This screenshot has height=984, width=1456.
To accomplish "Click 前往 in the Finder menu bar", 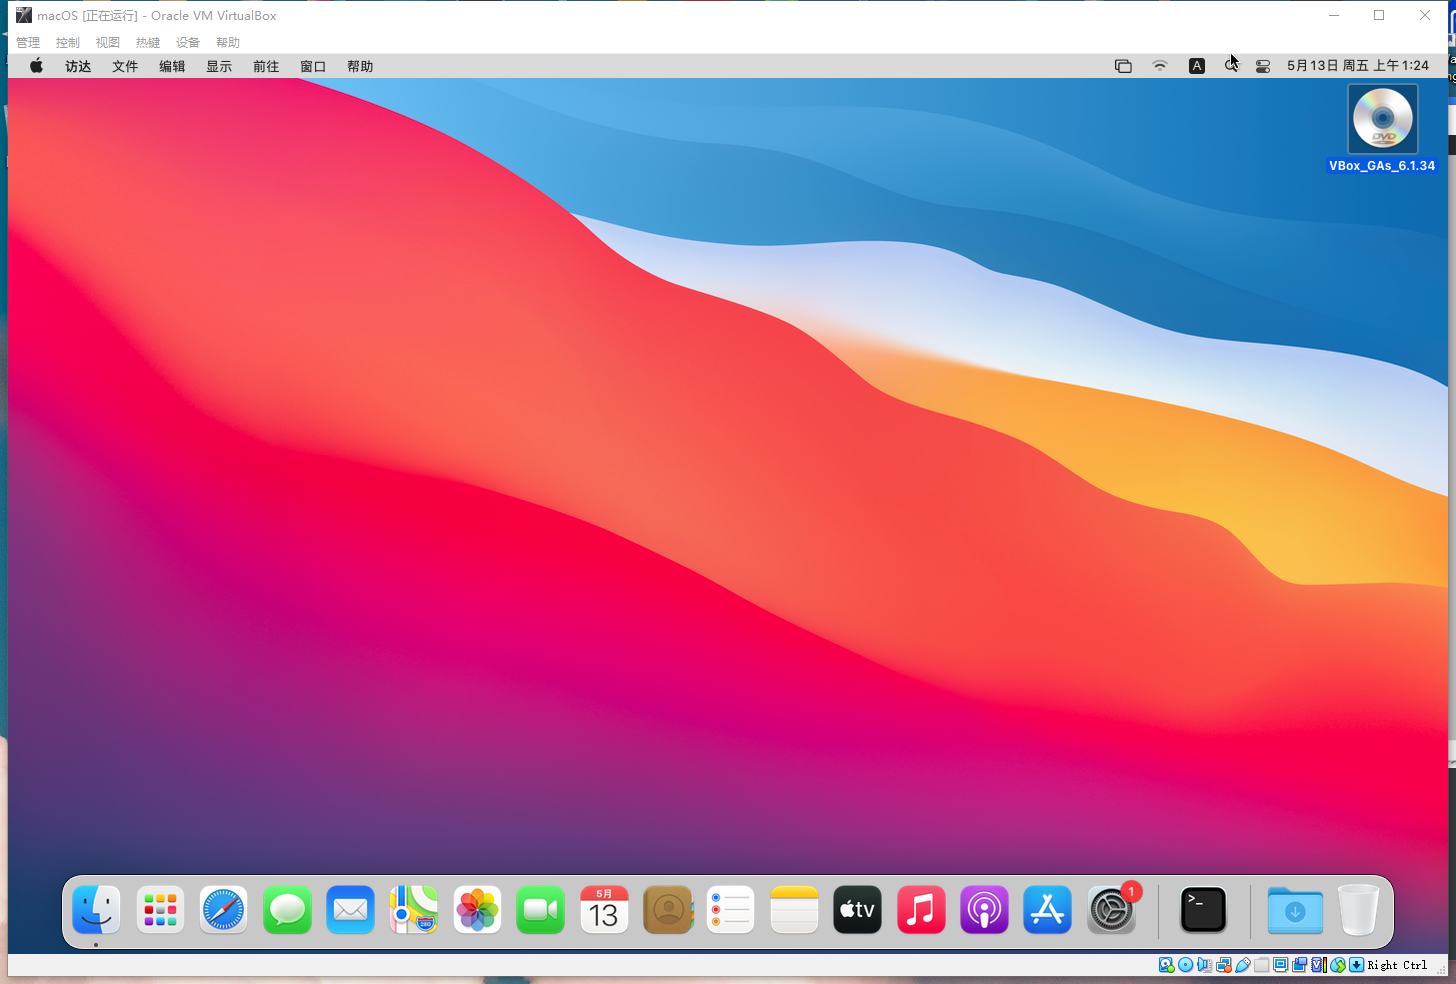I will [x=265, y=65].
